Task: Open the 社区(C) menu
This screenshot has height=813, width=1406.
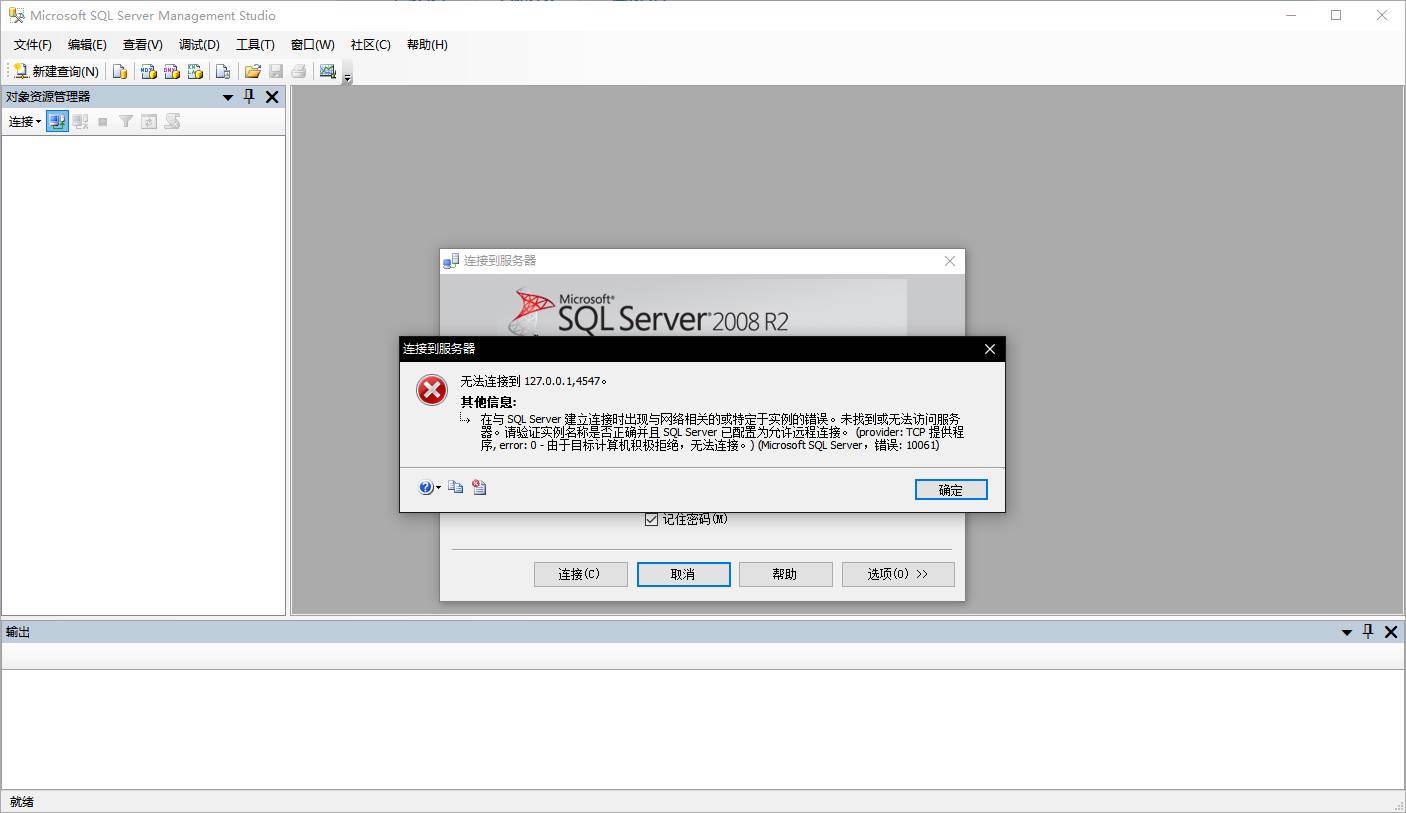Action: click(370, 44)
